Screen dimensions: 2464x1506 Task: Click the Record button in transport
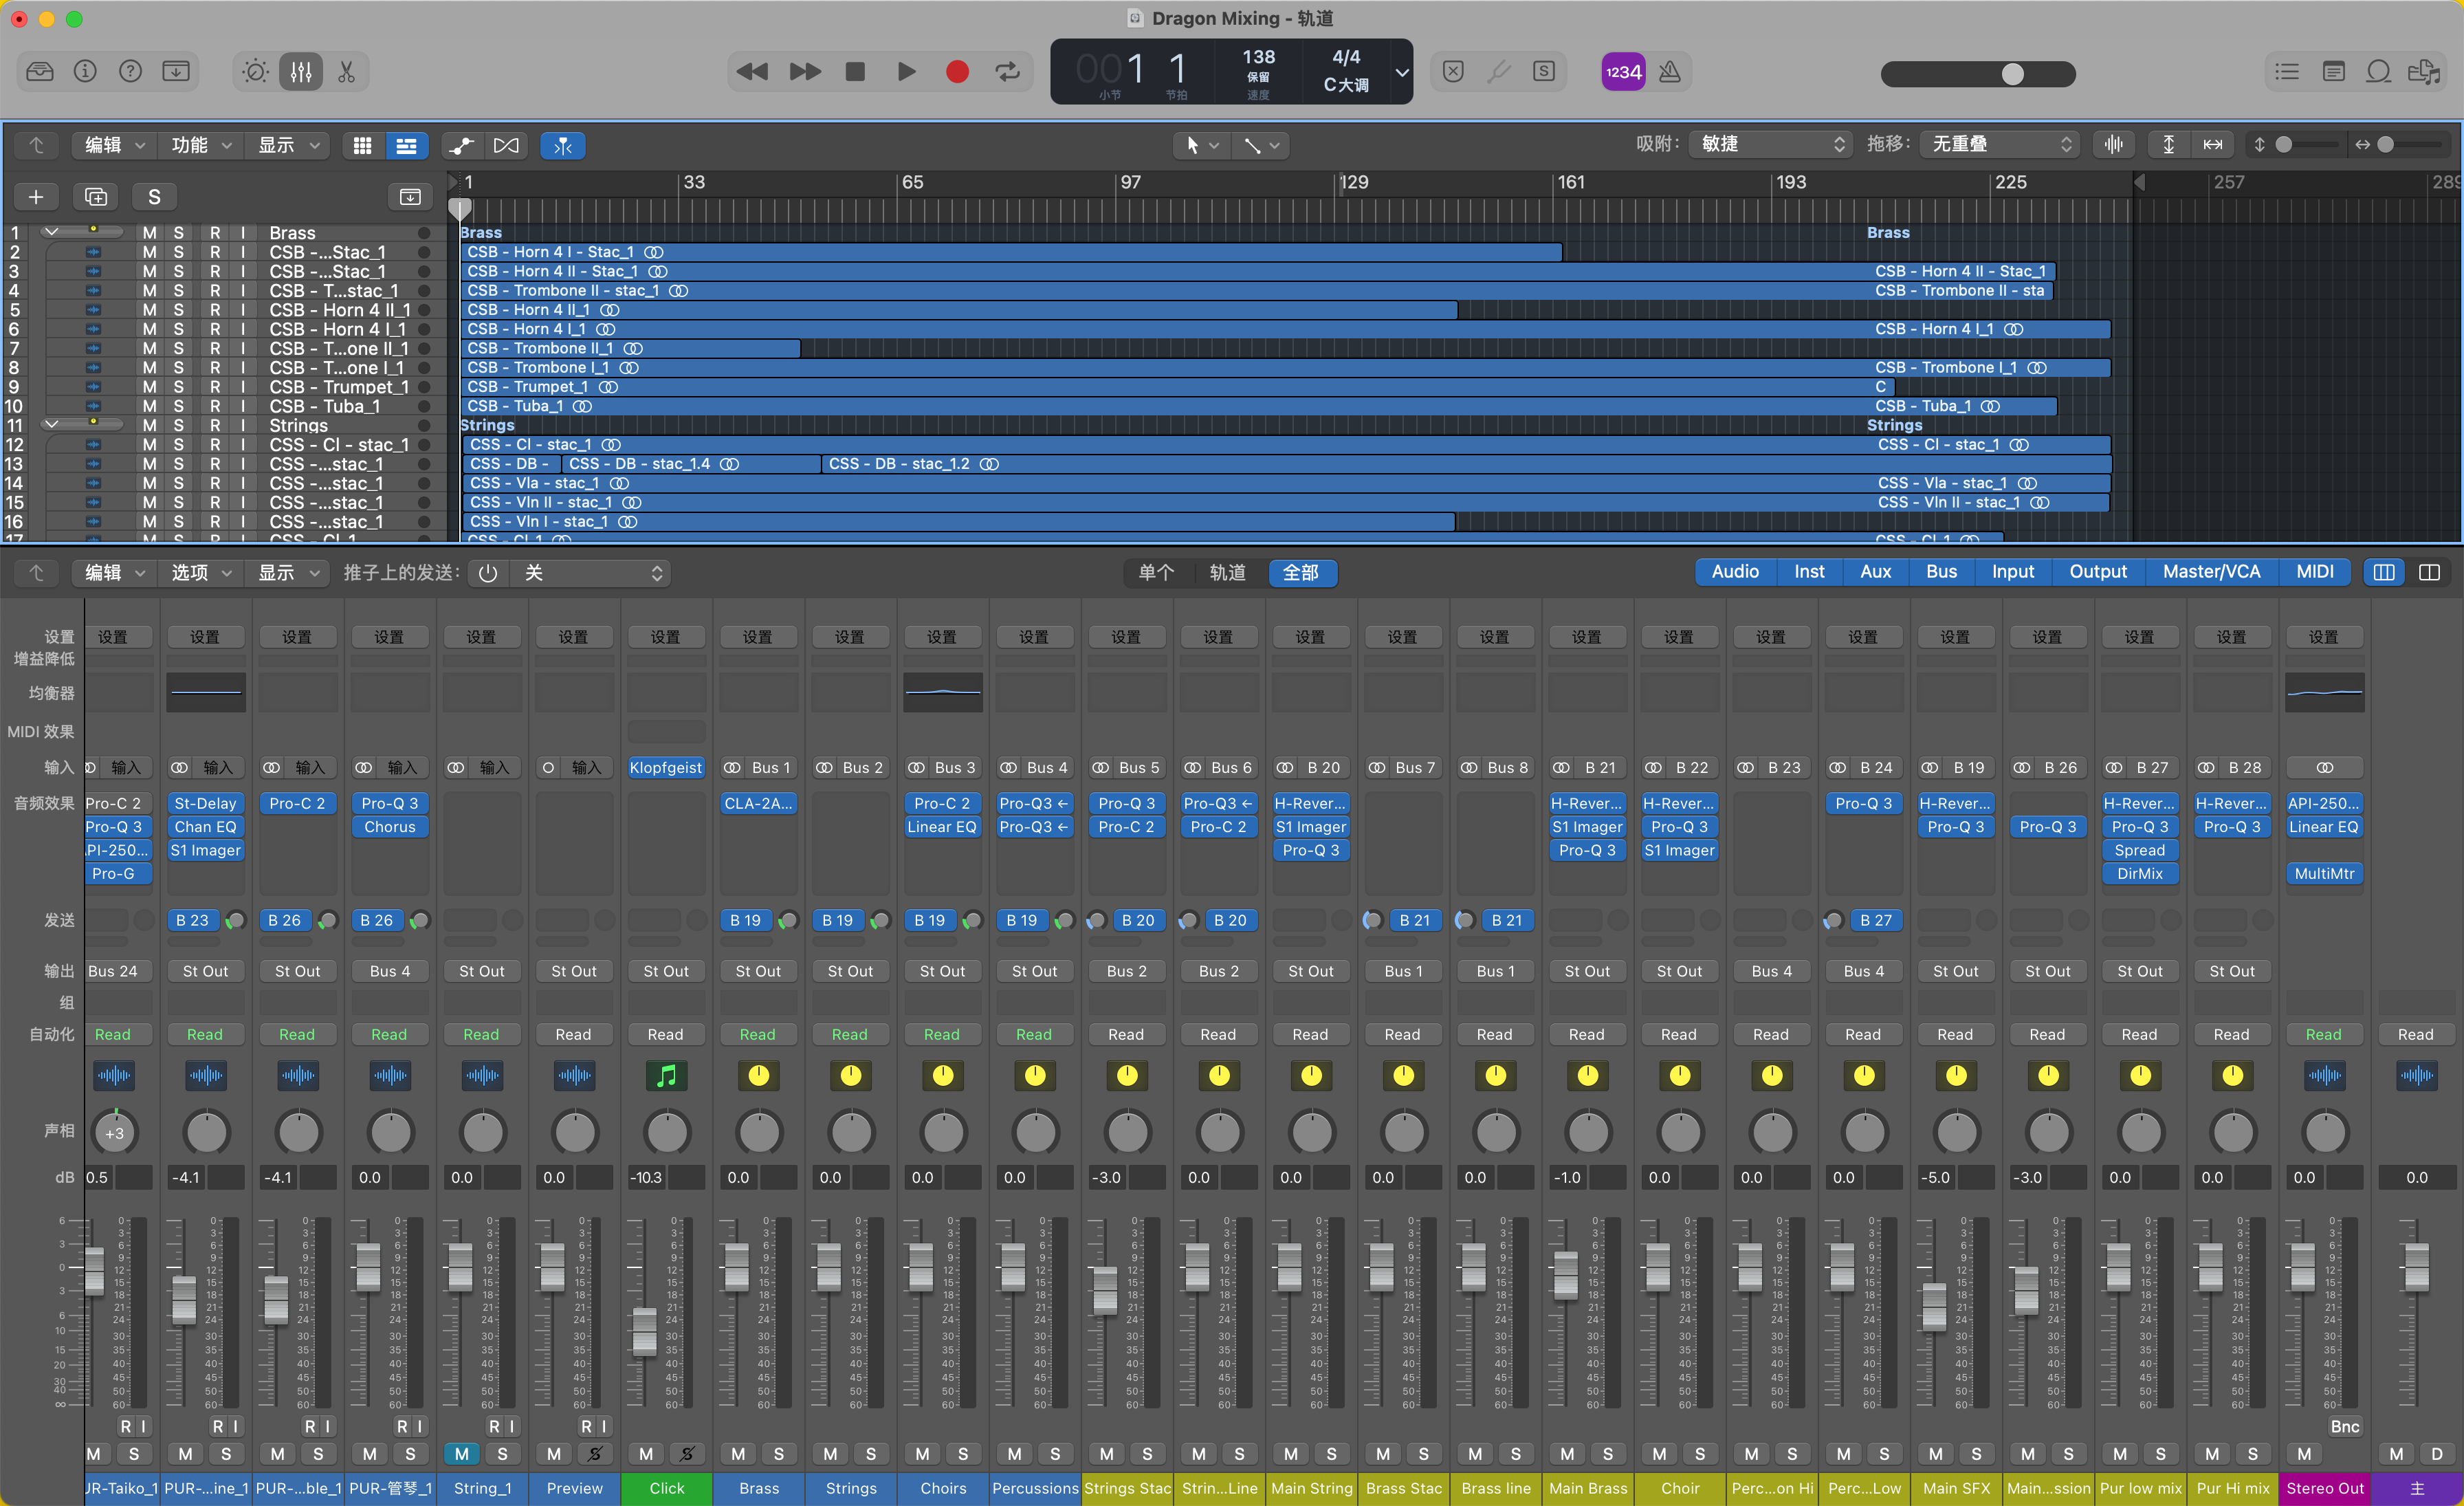coord(957,72)
